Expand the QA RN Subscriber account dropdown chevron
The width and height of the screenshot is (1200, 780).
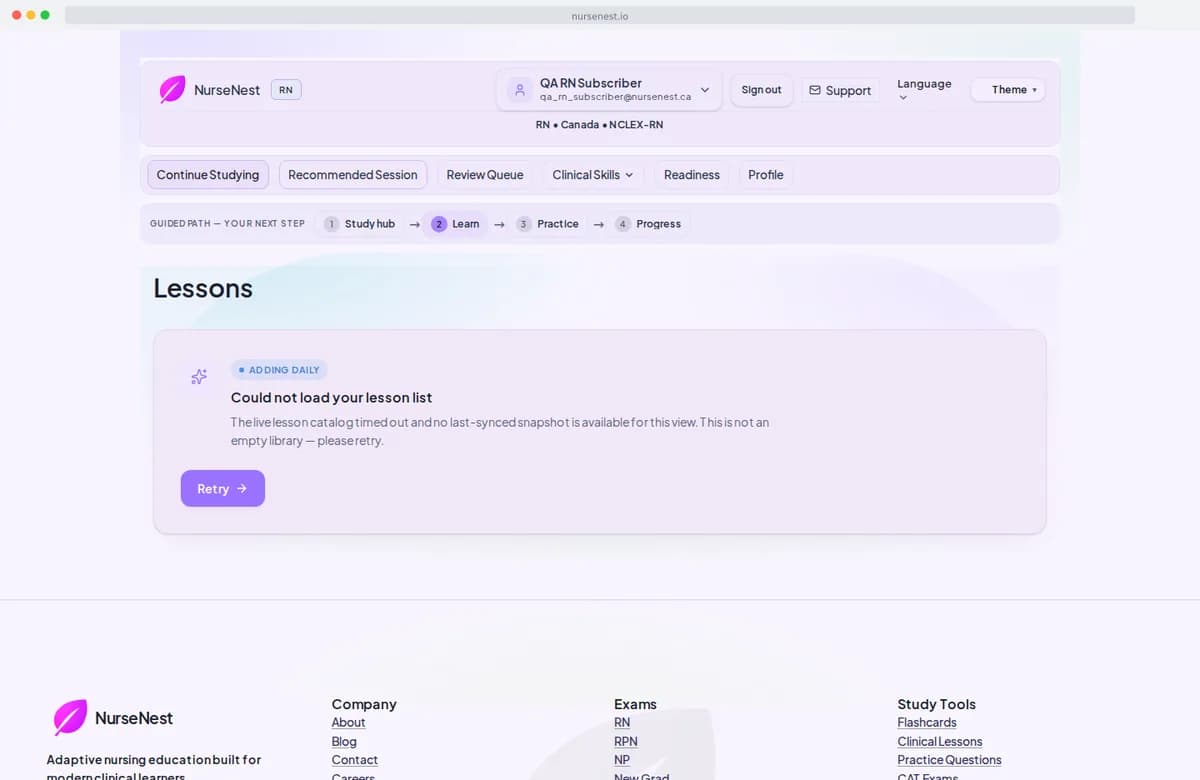[705, 90]
